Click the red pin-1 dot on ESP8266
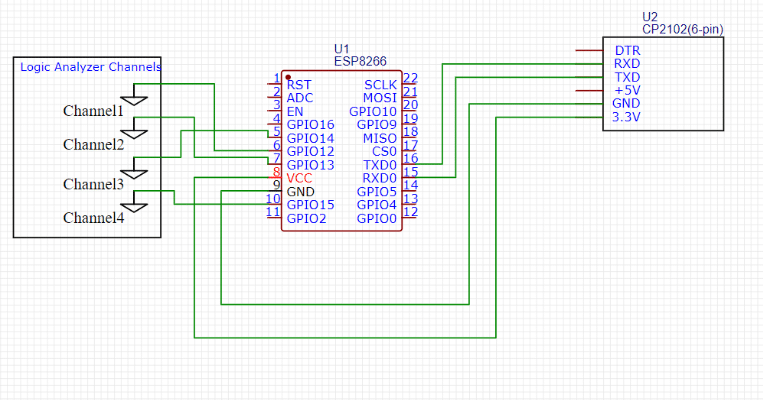This screenshot has width=763, height=413. (288, 76)
